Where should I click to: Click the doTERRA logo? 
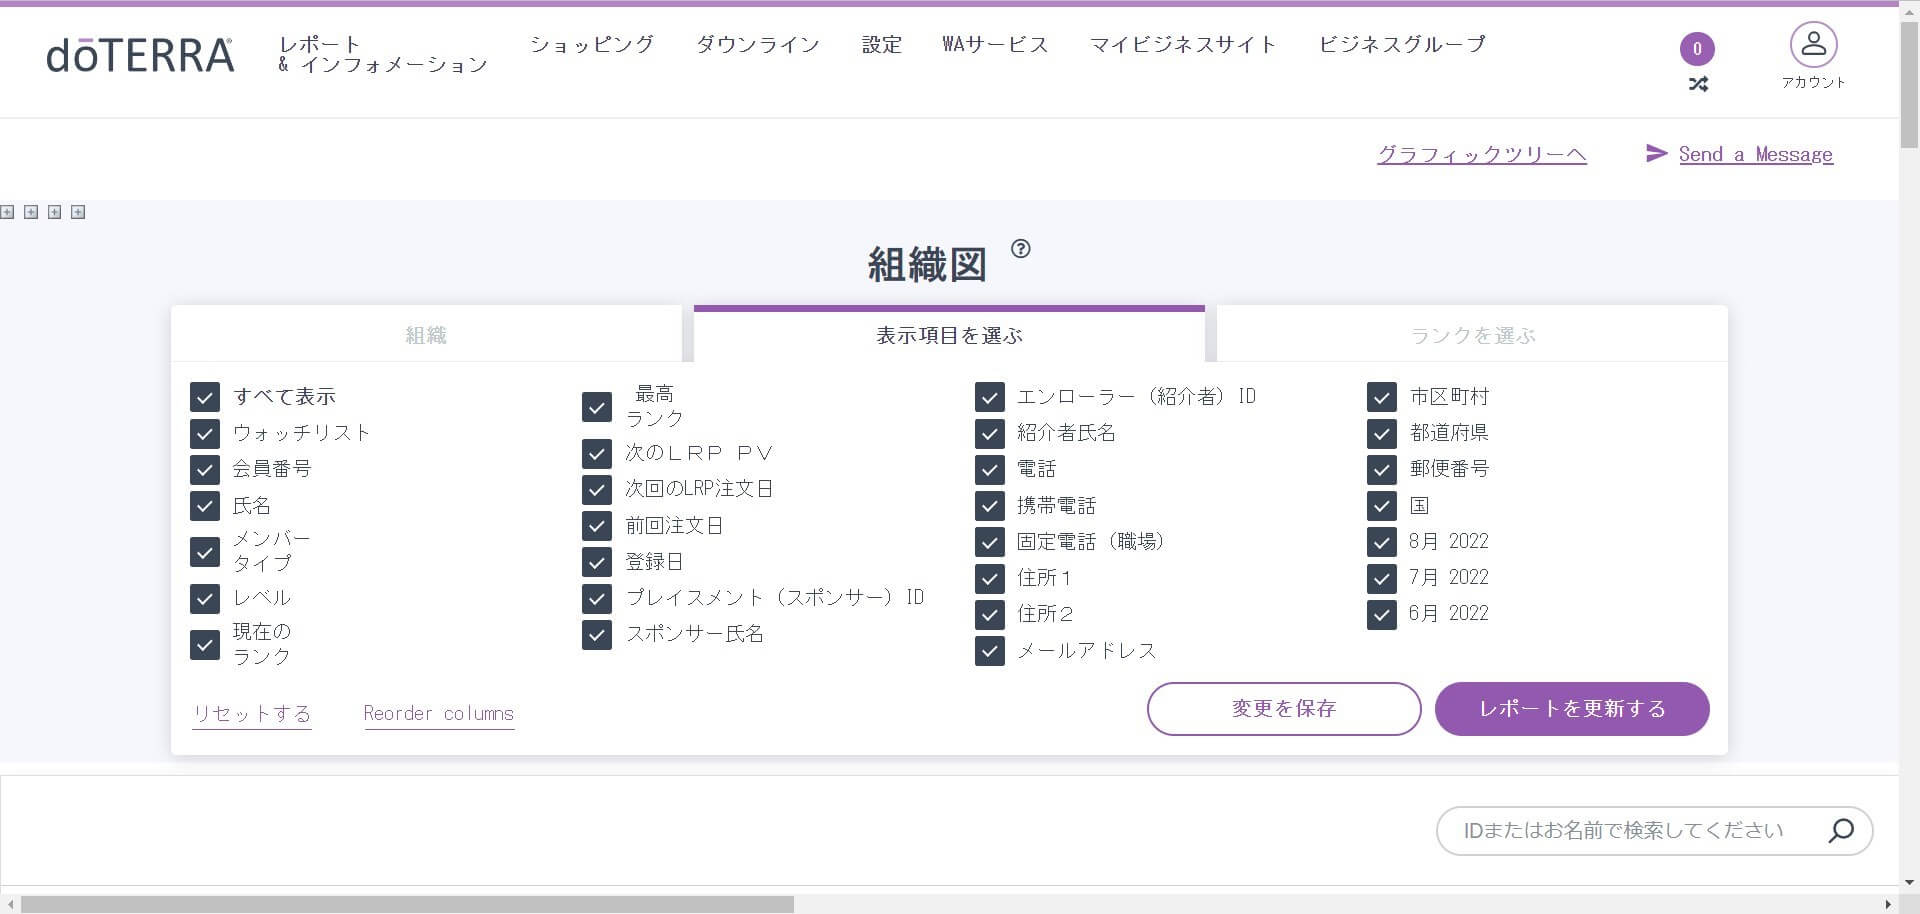pyautogui.click(x=140, y=56)
